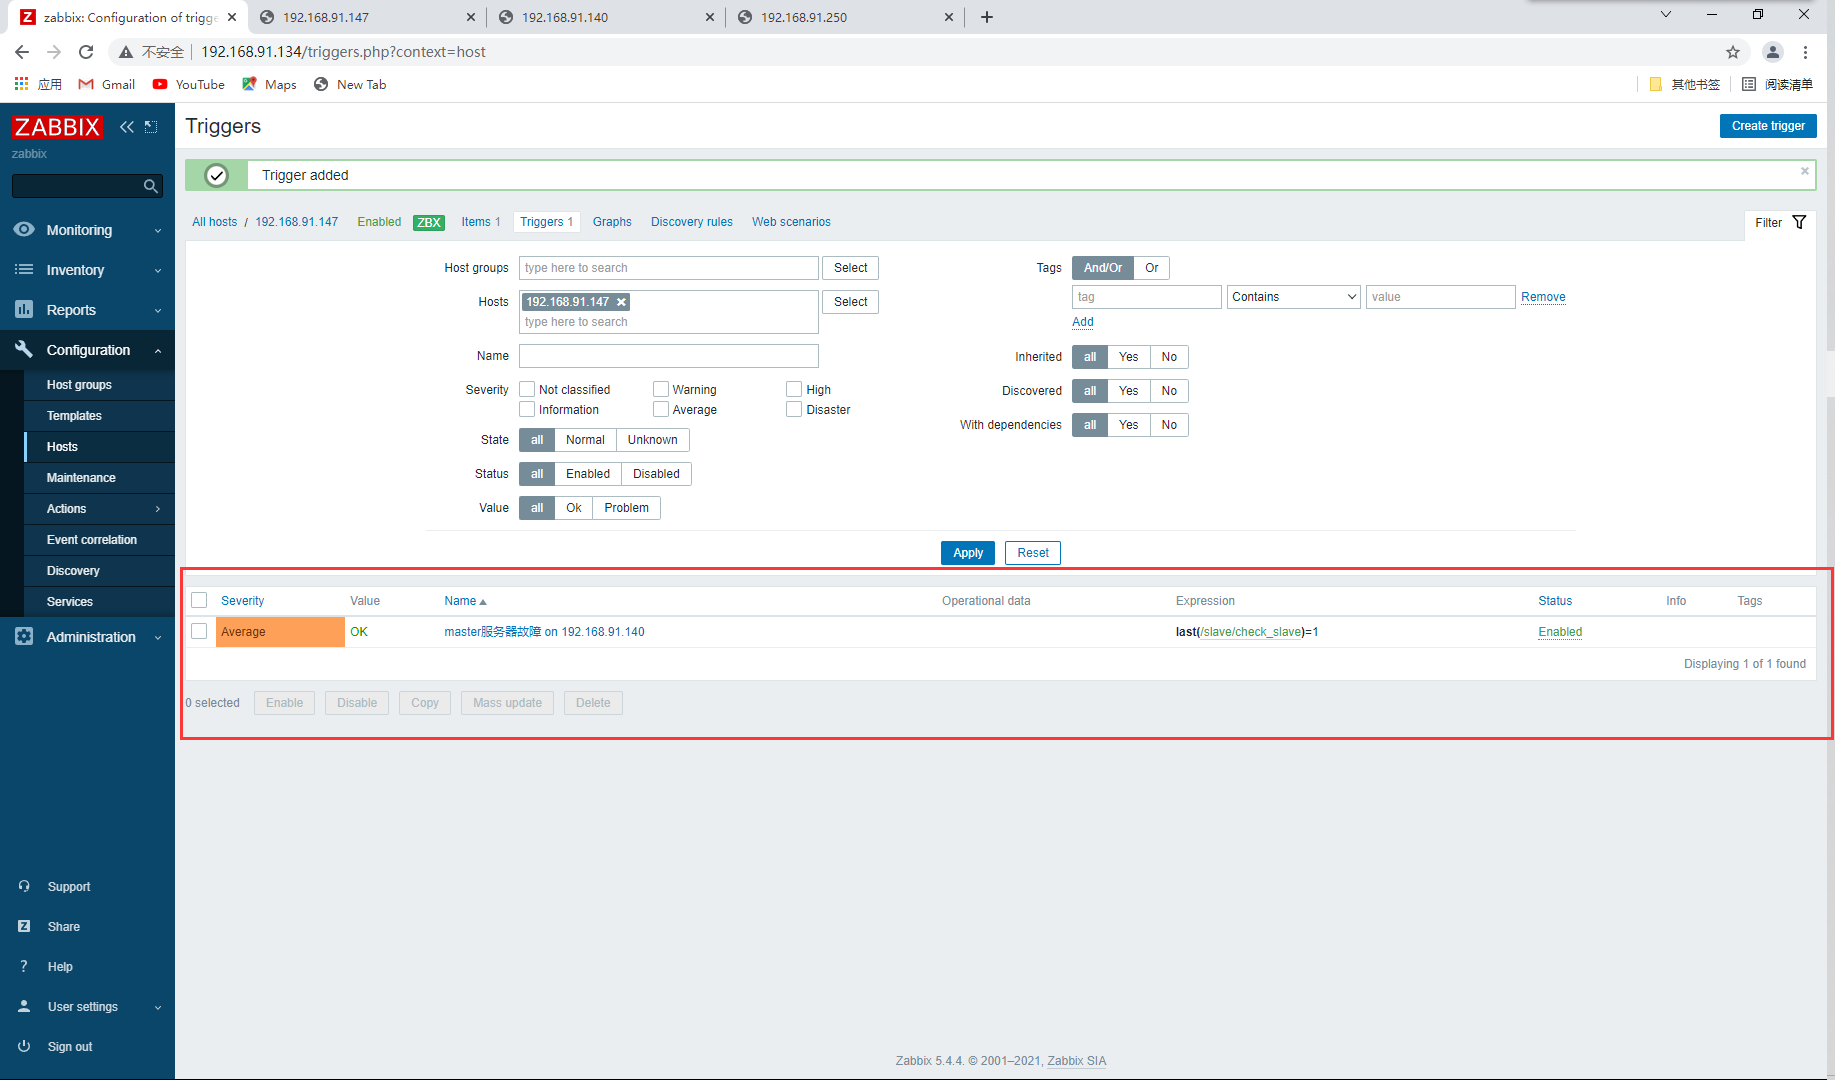Tick the select-all triggers checkbox
Screen dimensions: 1835x1080
199,600
